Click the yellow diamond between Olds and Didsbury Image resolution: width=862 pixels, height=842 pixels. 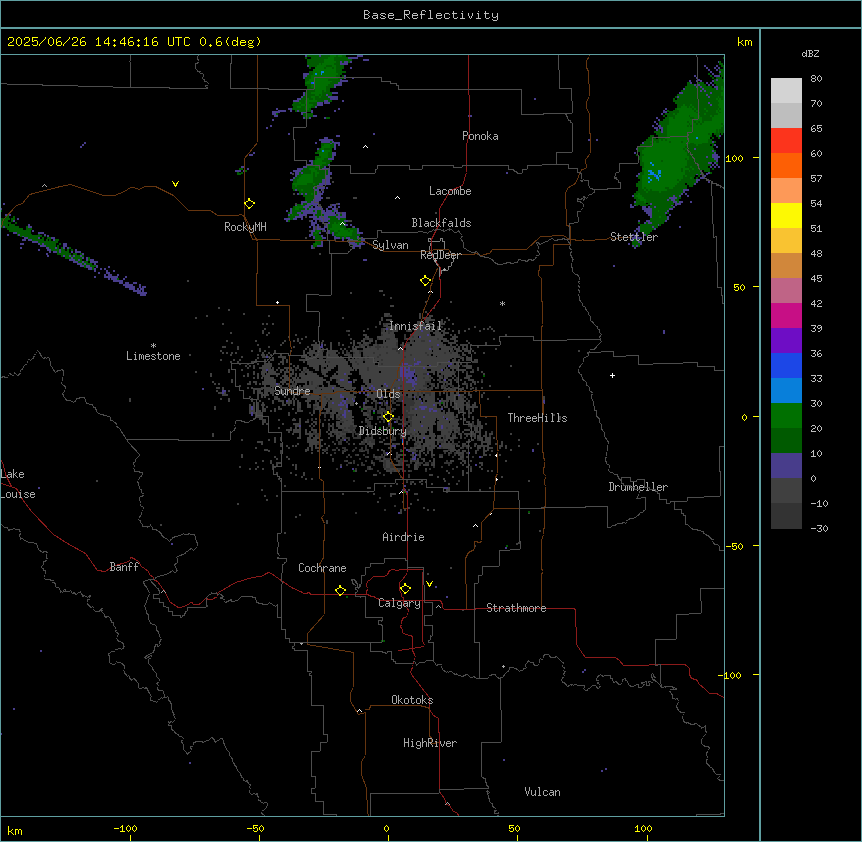[x=388, y=417]
